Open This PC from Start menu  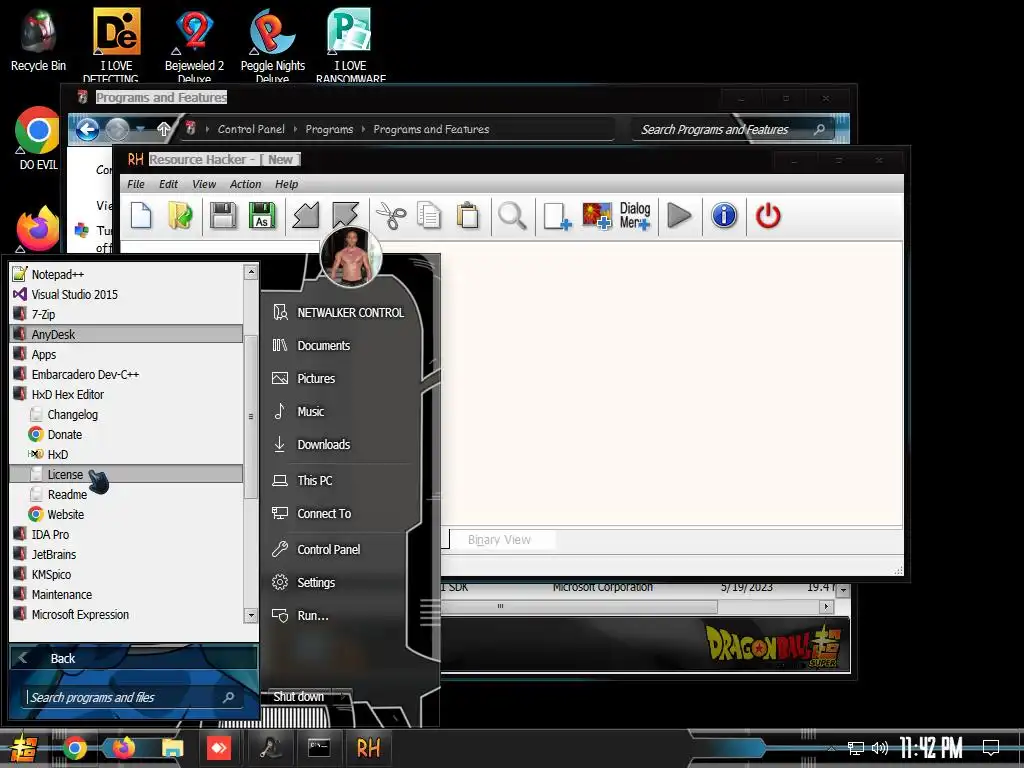340,481
